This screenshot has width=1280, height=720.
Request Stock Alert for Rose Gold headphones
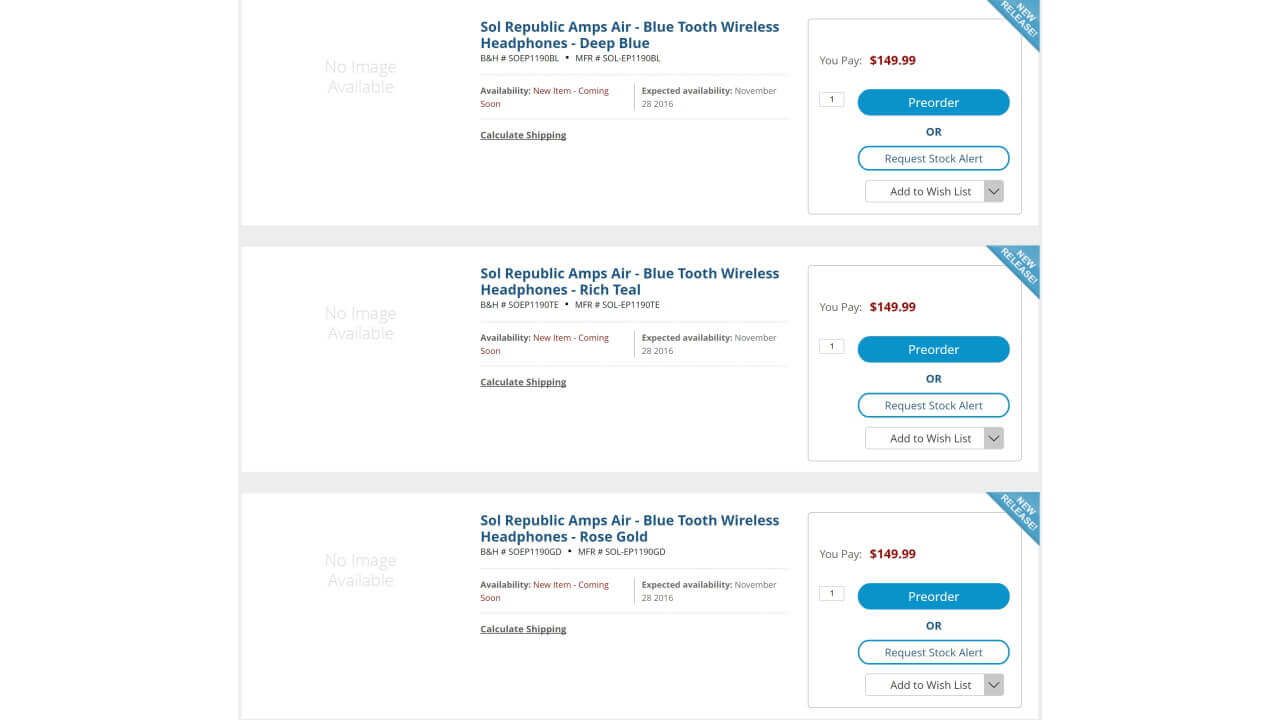[x=933, y=653]
